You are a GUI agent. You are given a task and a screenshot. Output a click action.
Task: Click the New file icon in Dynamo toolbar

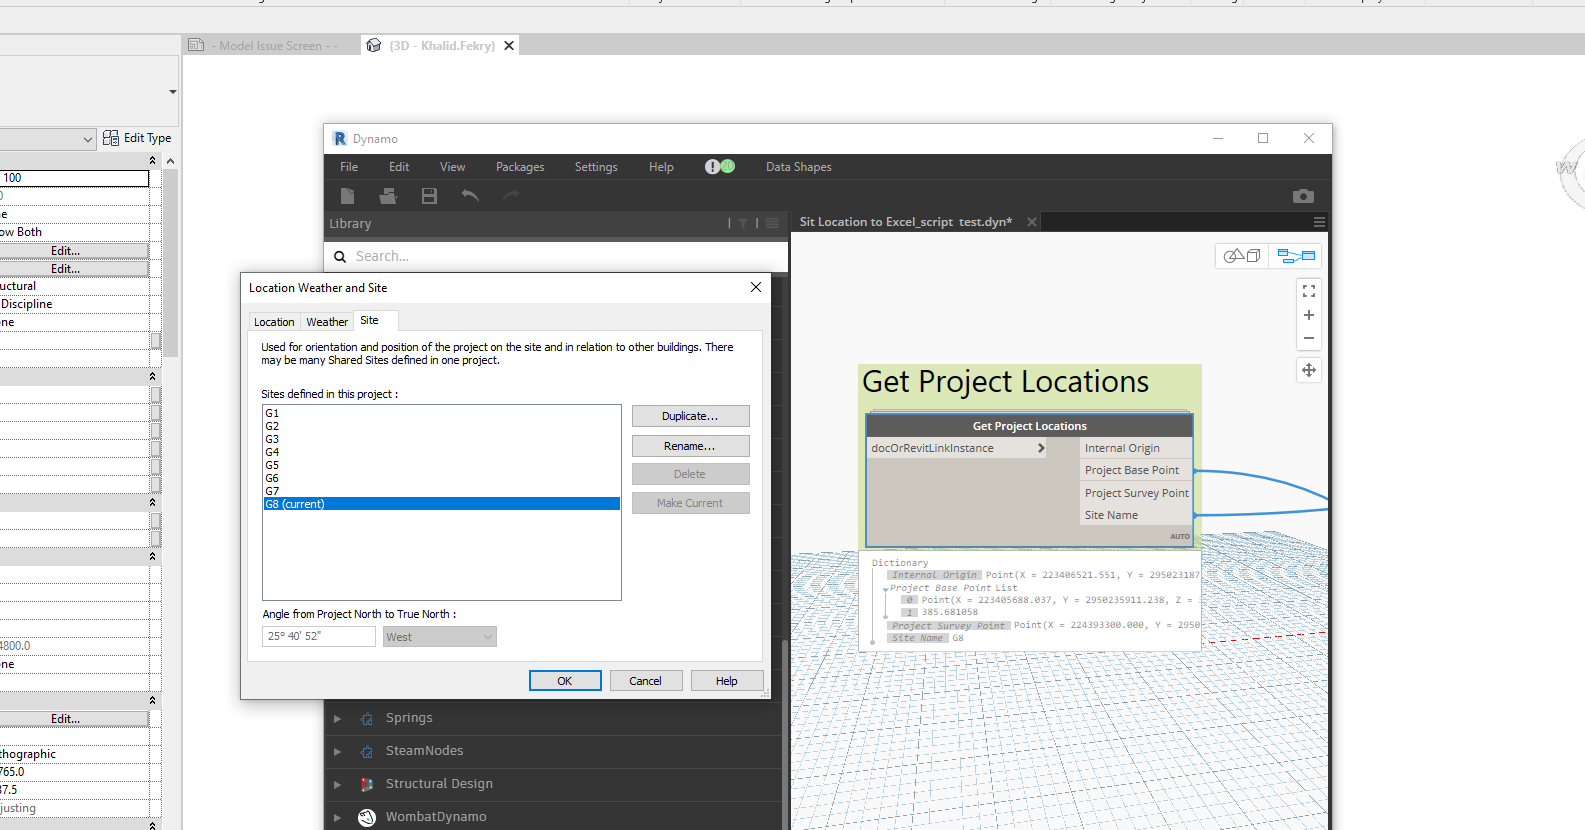click(x=347, y=196)
